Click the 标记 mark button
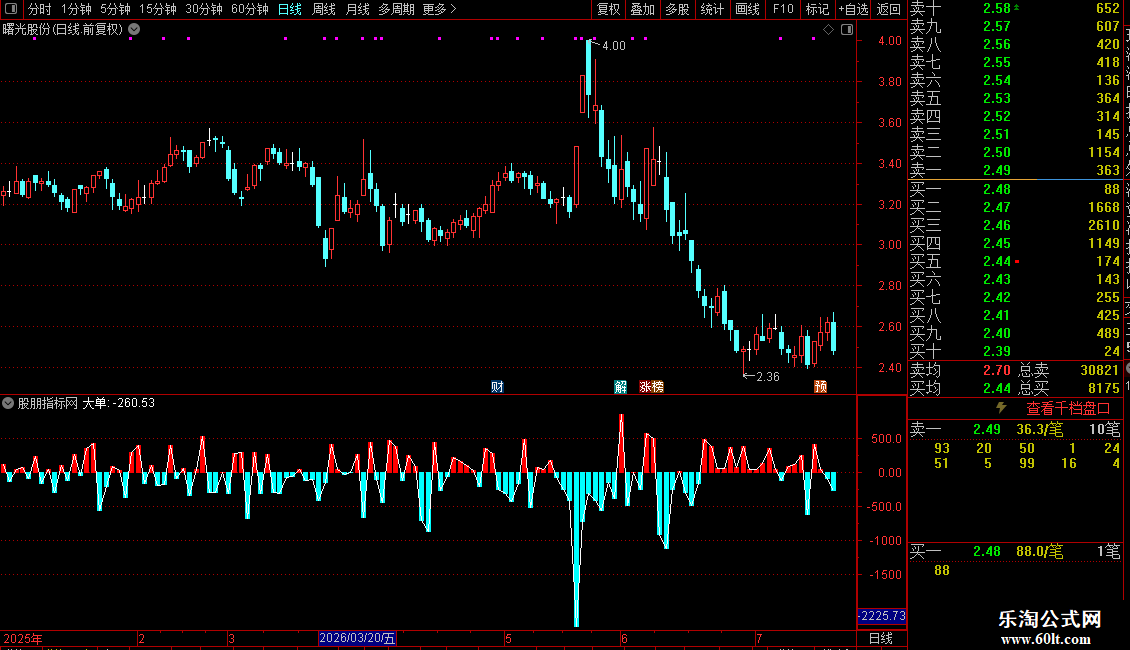 817,9
